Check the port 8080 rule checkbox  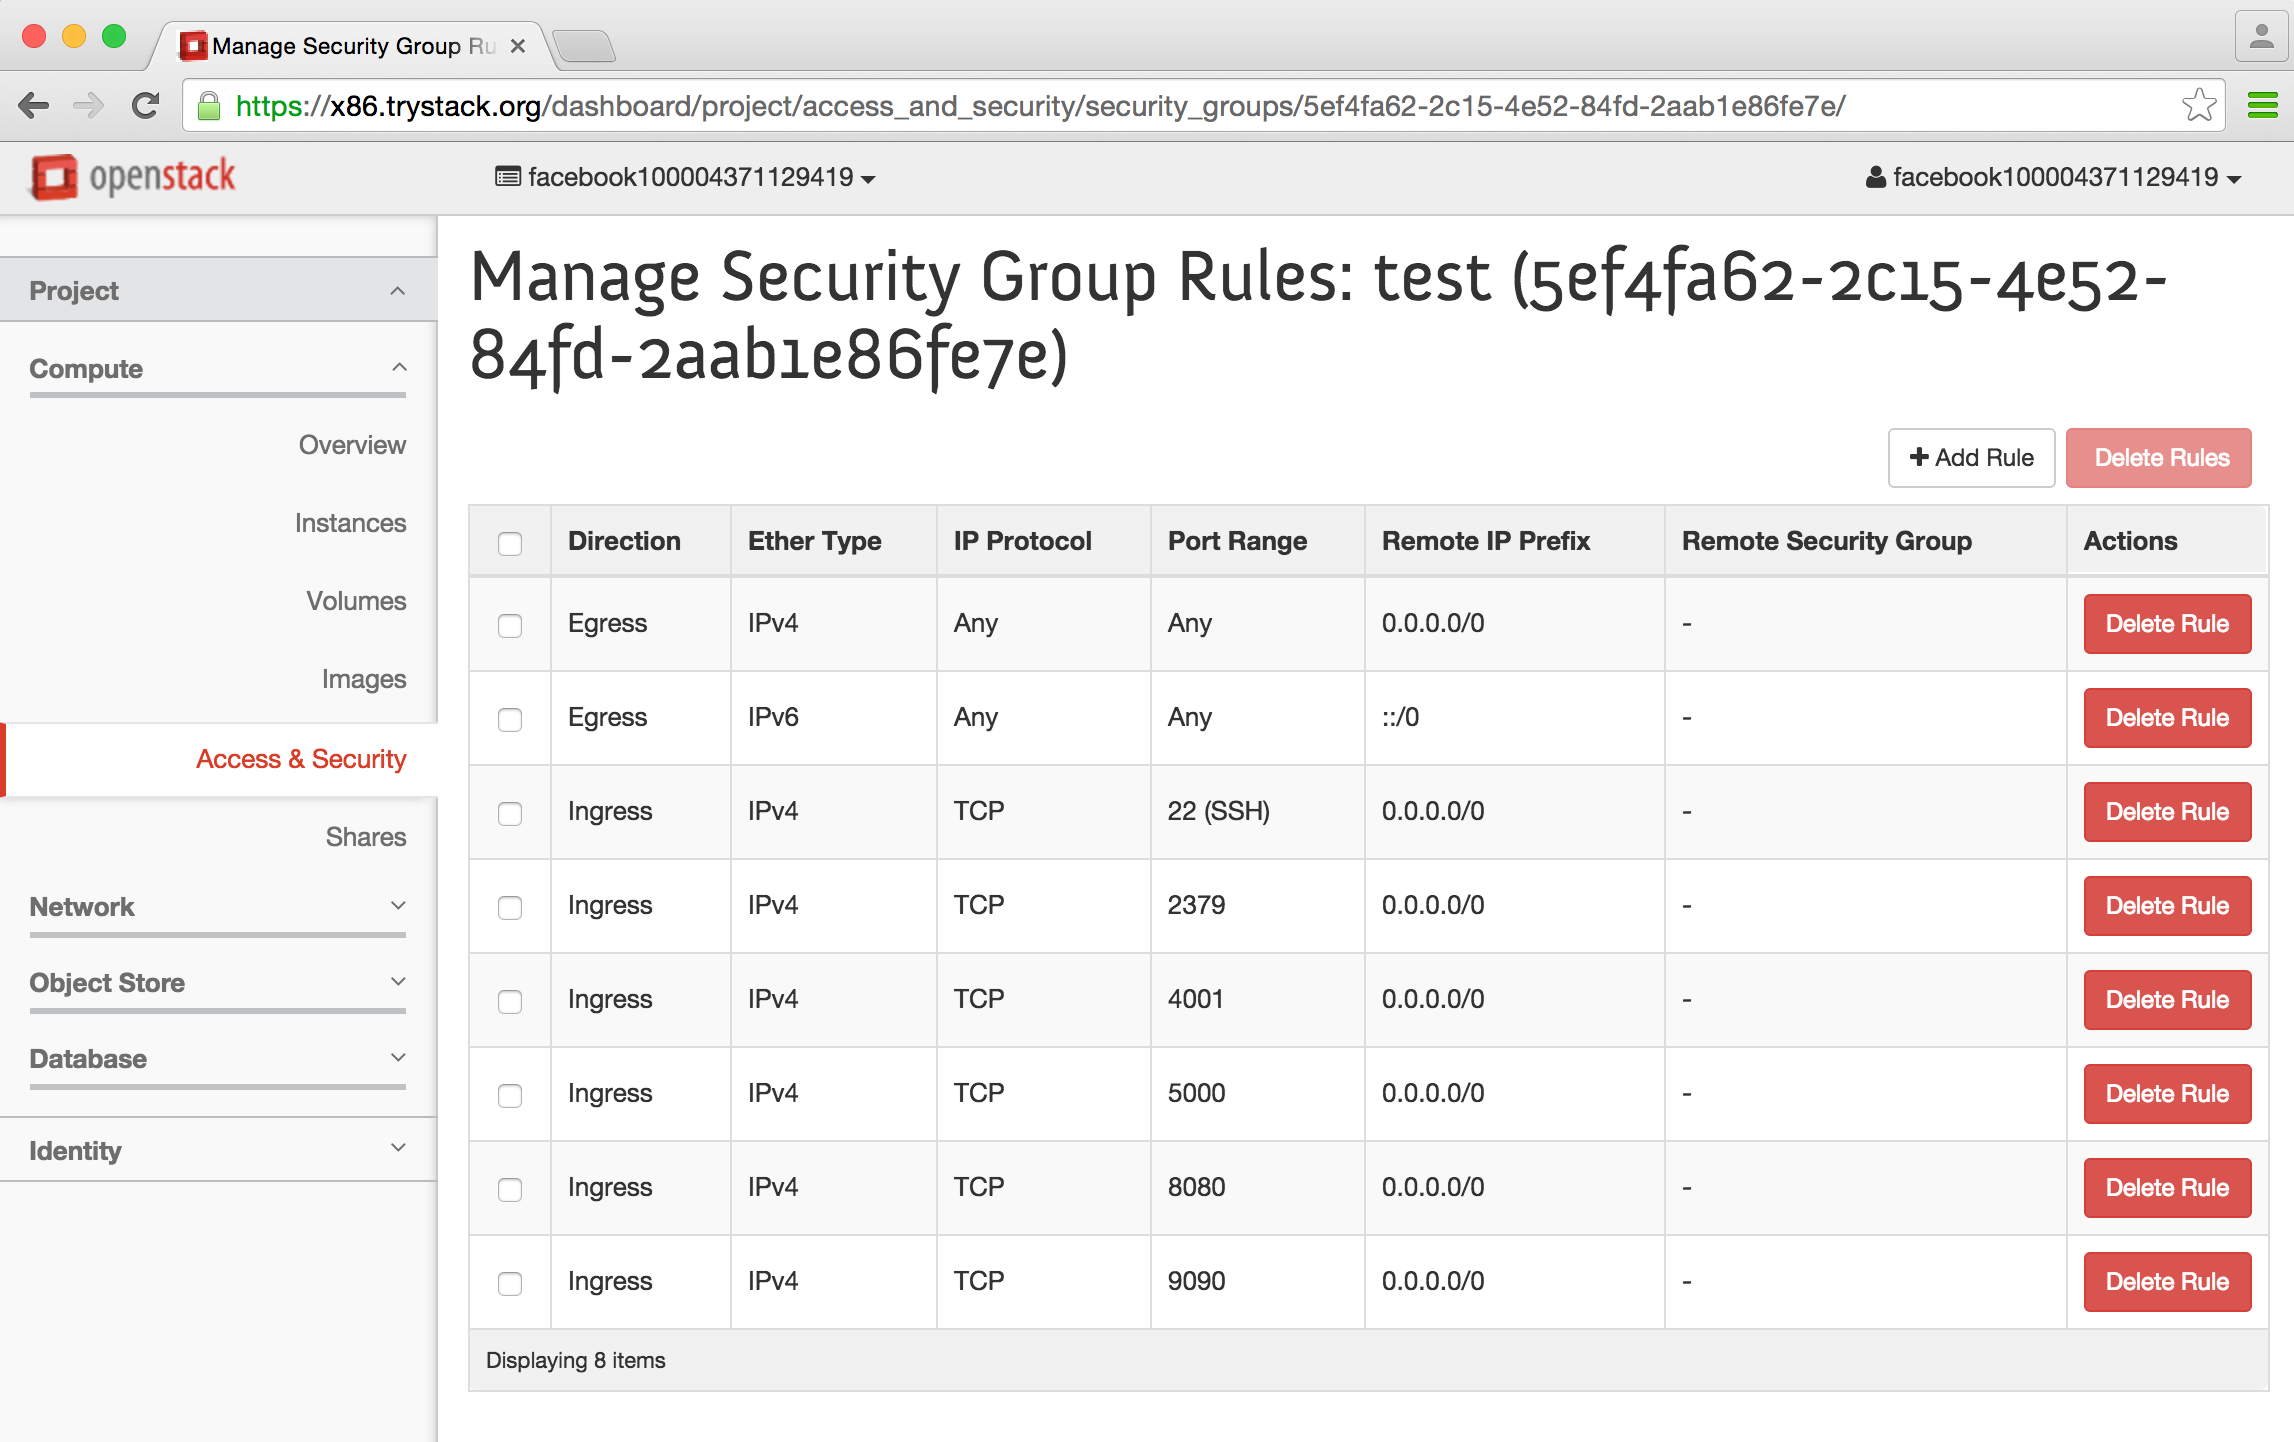tap(510, 1190)
